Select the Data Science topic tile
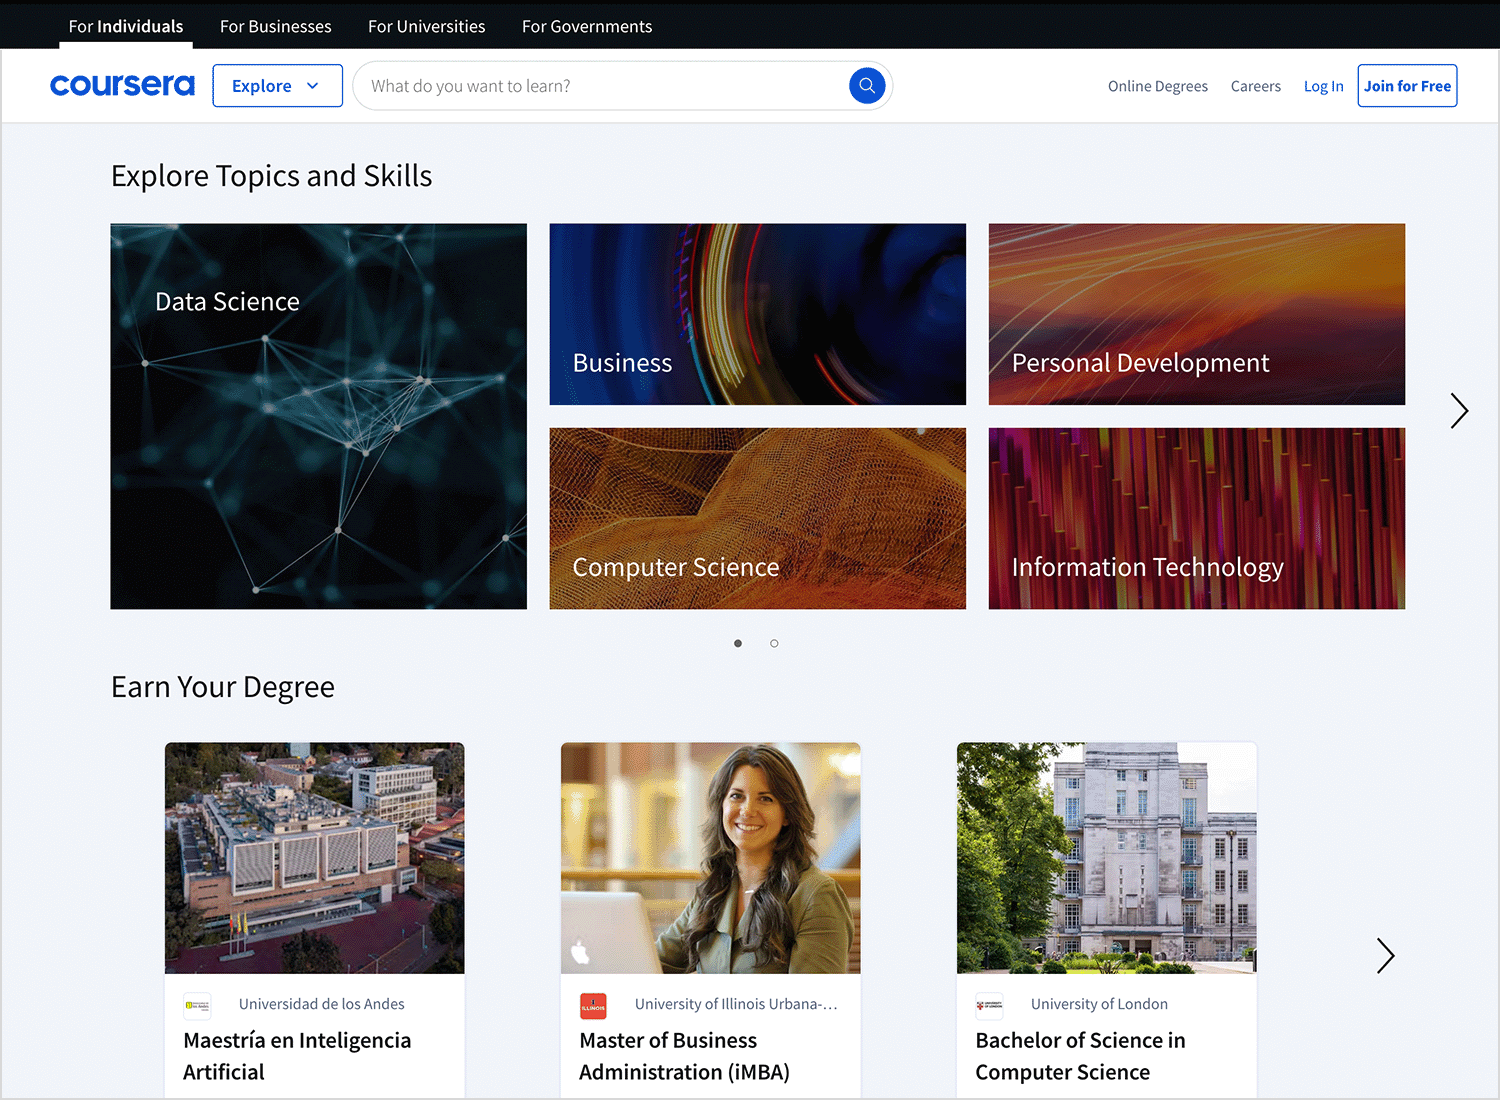The width and height of the screenshot is (1500, 1100). 318,416
